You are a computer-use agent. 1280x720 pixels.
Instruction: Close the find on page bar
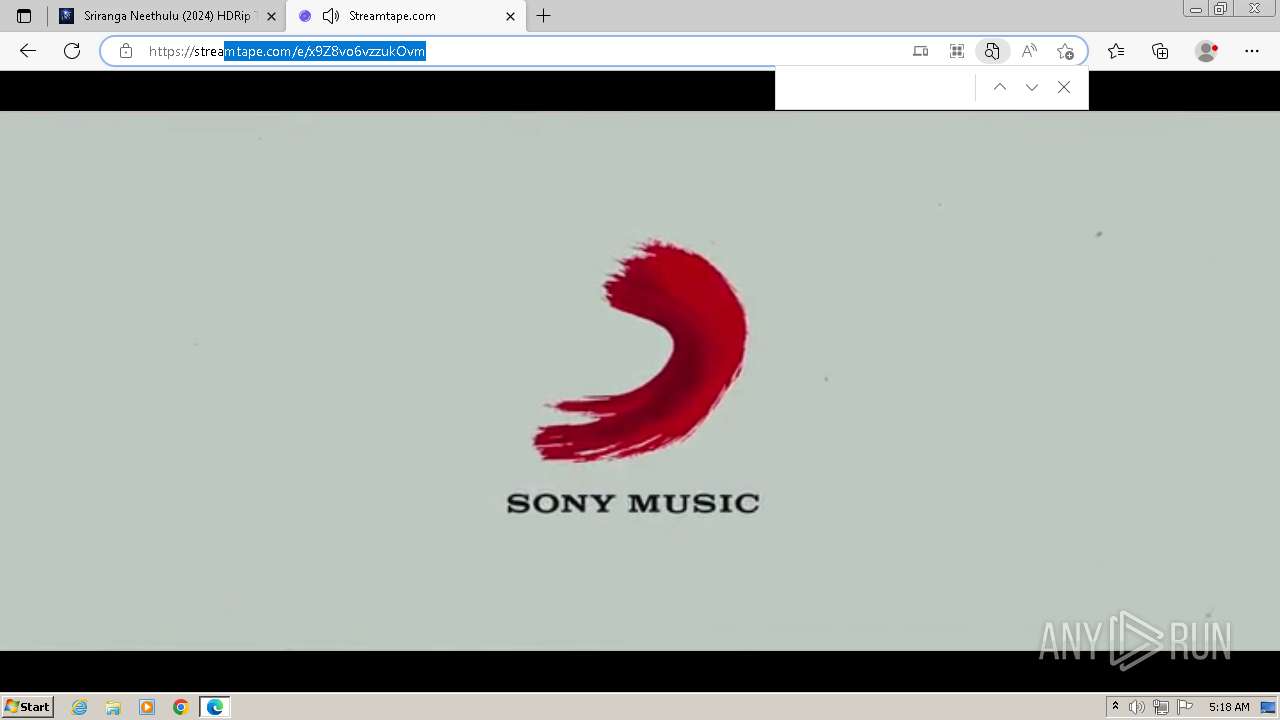[1064, 88]
